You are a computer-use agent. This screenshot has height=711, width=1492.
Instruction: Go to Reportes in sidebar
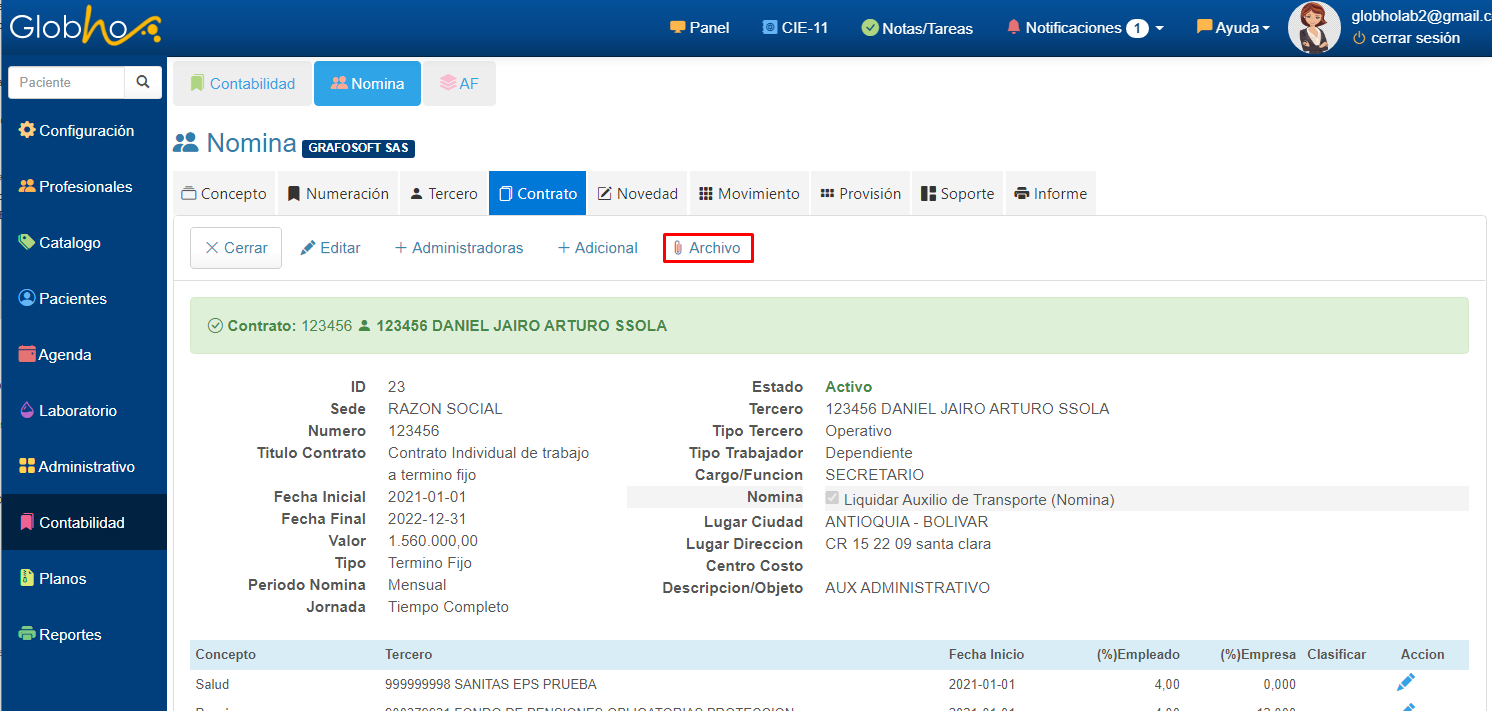click(70, 635)
